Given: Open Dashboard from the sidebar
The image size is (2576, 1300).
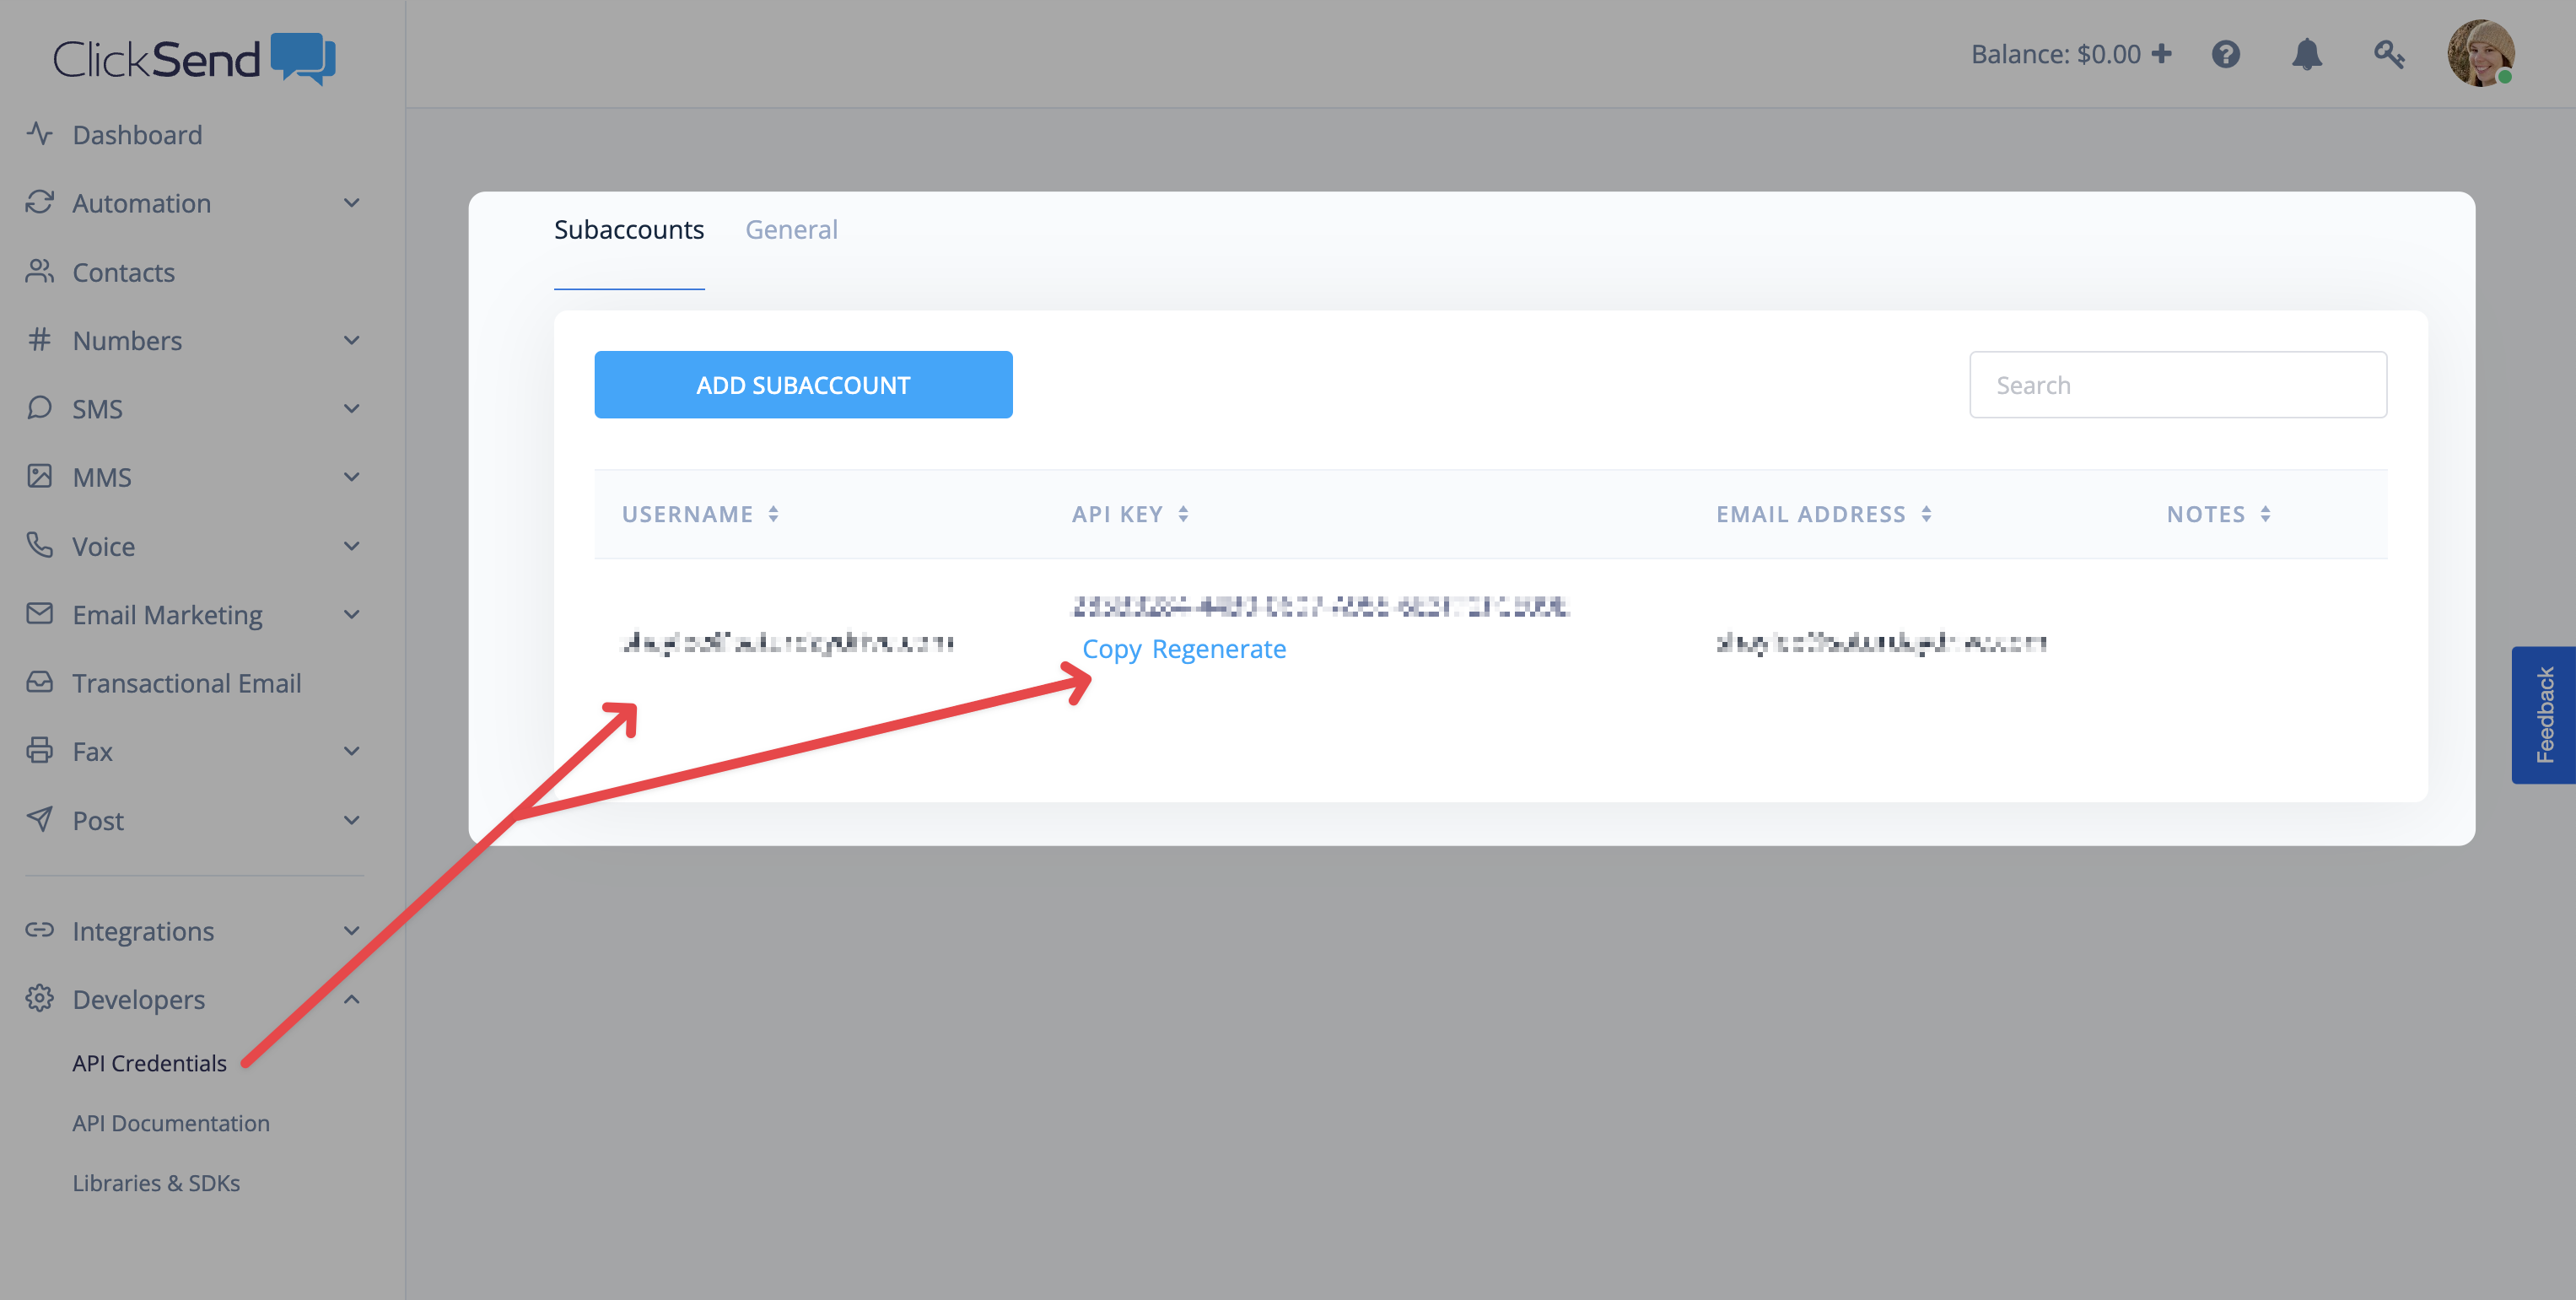Looking at the screenshot, I should [x=137, y=135].
